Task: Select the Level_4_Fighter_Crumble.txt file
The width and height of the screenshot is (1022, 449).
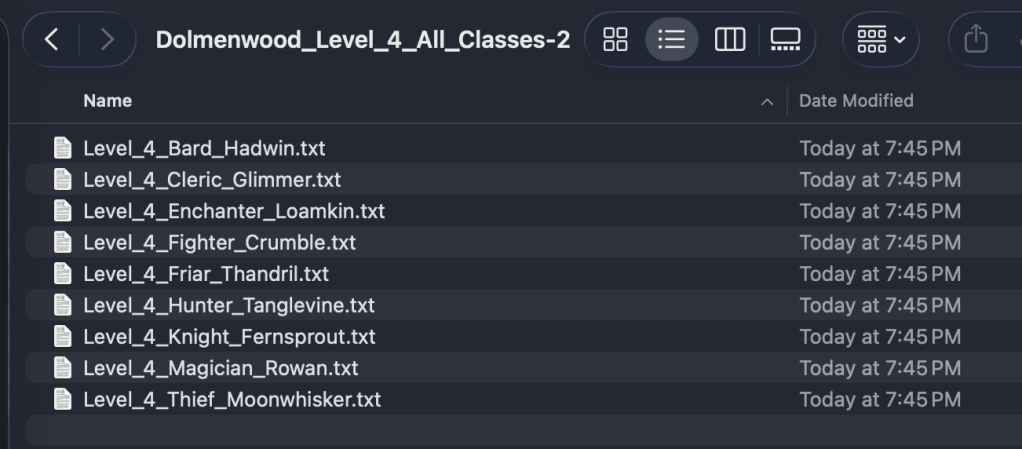Action: pos(219,243)
